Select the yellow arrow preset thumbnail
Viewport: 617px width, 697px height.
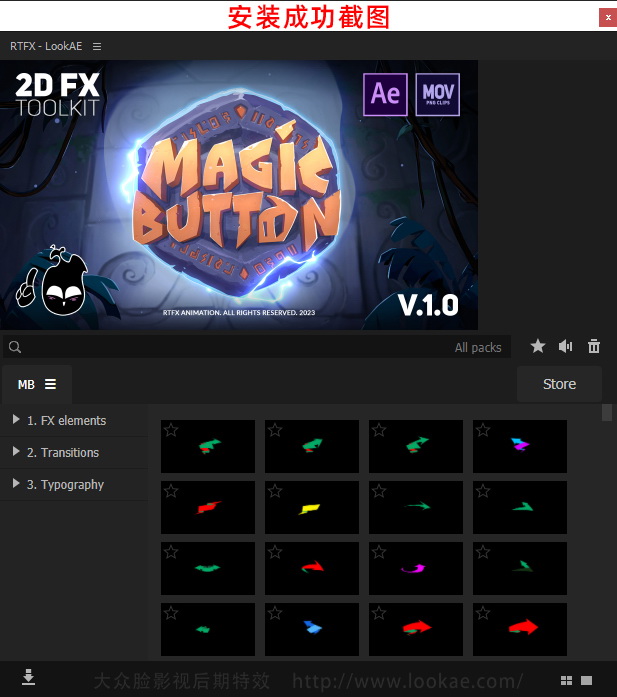(x=312, y=507)
